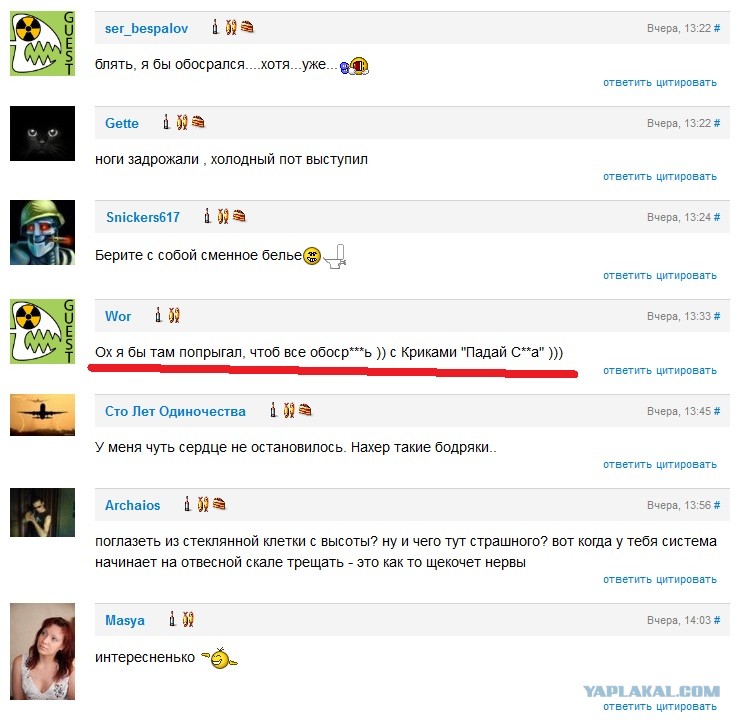Click the cake icon next to Сто Лет Одиночества

click(x=305, y=410)
